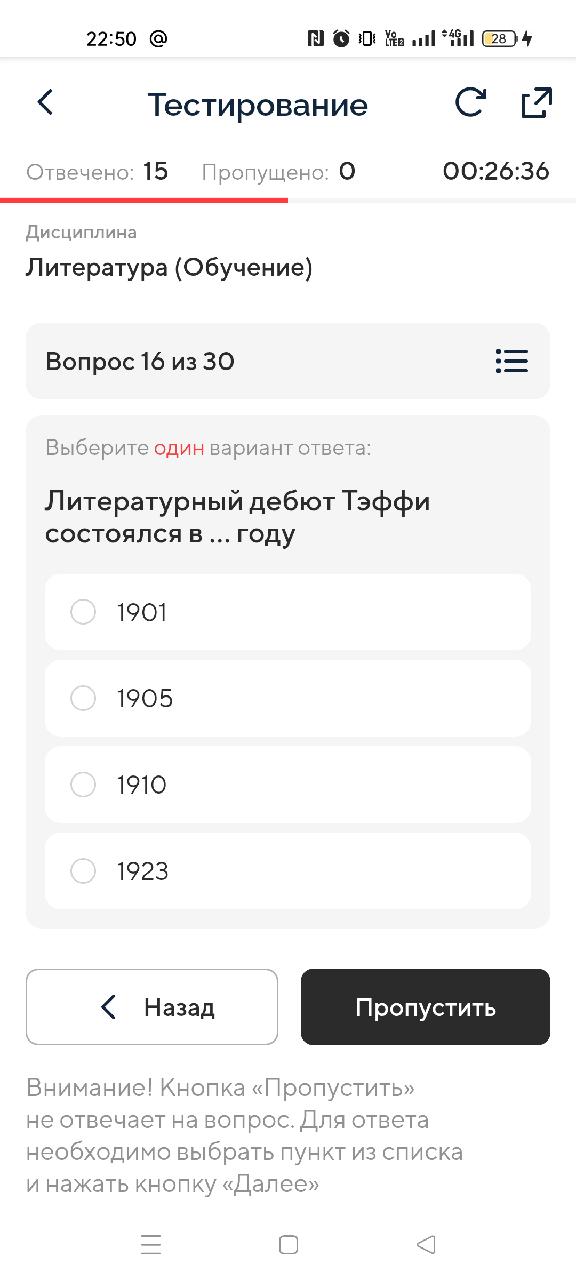The height and width of the screenshot is (1280, 576).
Task: Tap the Android back triangle icon
Action: click(x=426, y=1244)
